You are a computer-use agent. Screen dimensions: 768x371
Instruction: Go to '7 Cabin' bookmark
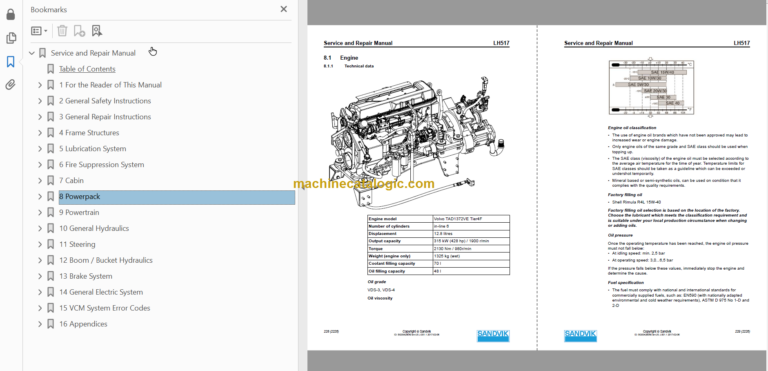[x=72, y=180]
